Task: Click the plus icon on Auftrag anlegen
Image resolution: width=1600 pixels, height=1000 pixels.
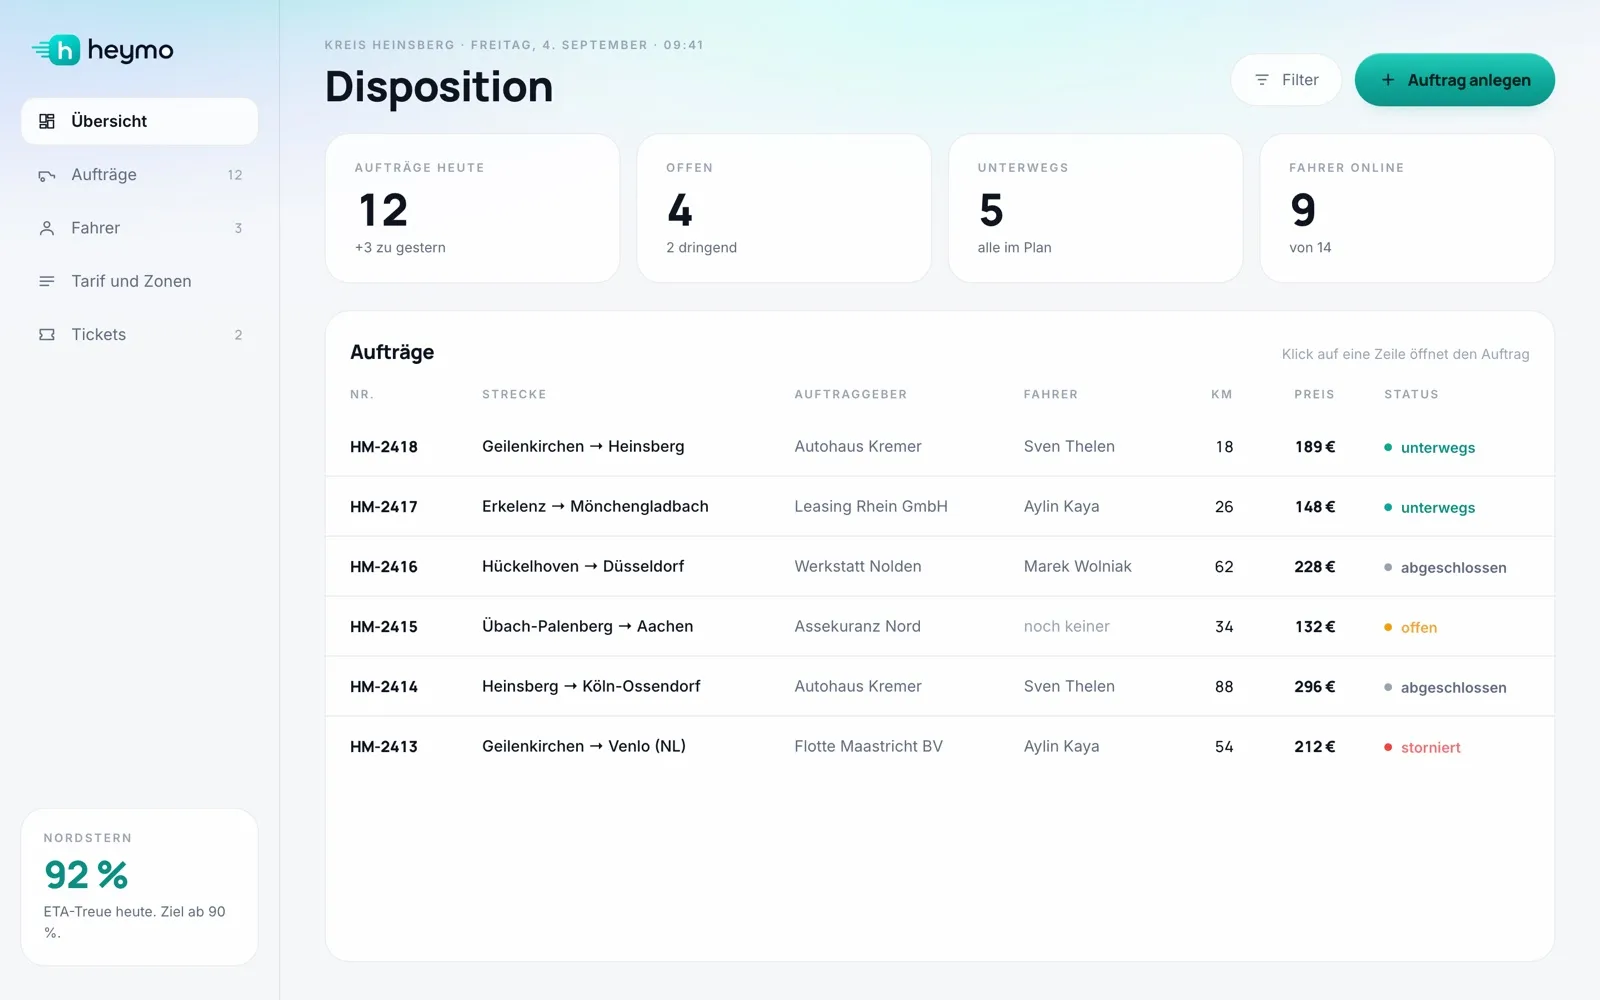Action: [x=1388, y=80]
